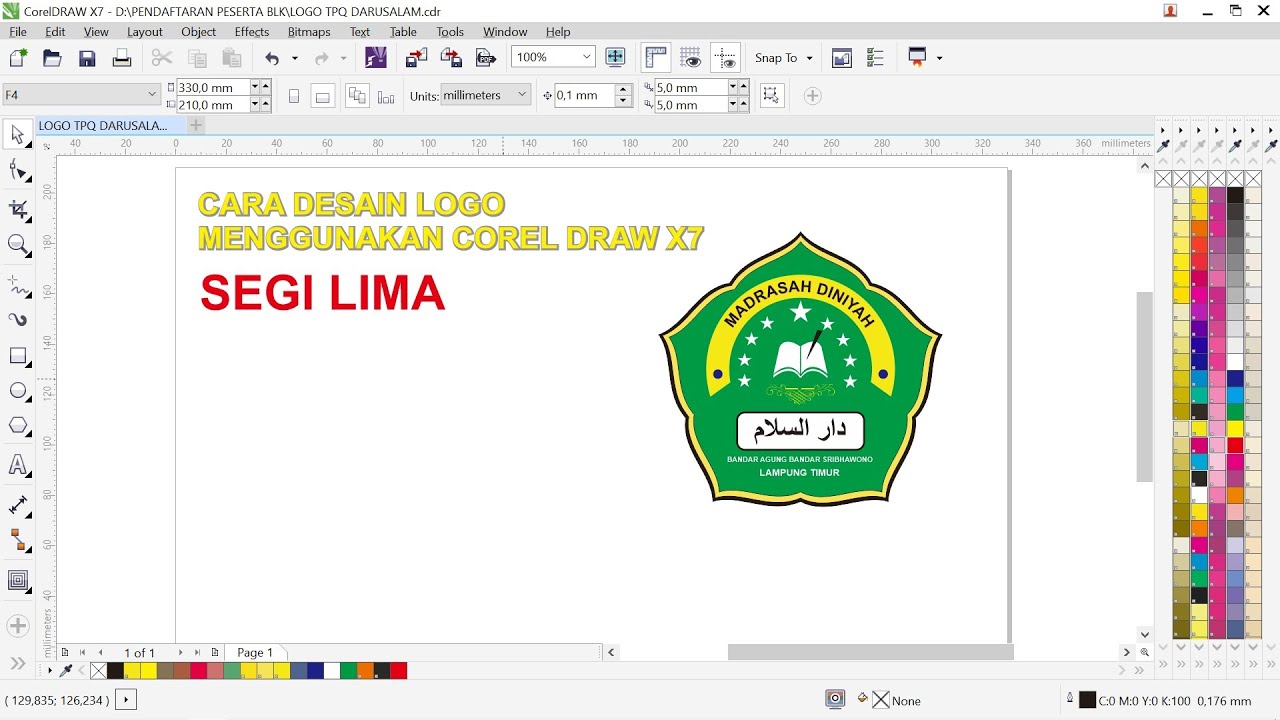Click the Import icon

pos(416,58)
